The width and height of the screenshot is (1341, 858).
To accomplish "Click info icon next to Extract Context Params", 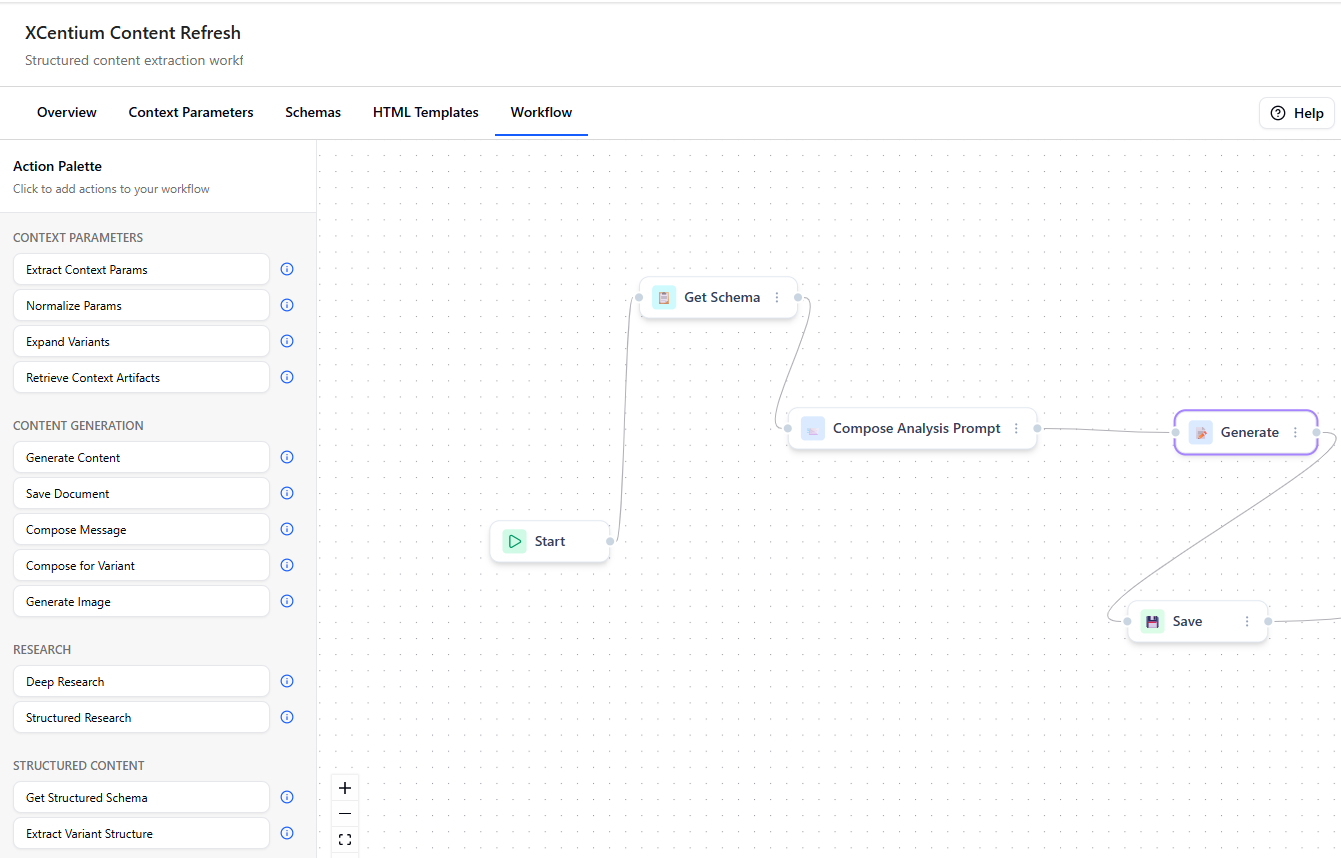I will [x=287, y=269].
